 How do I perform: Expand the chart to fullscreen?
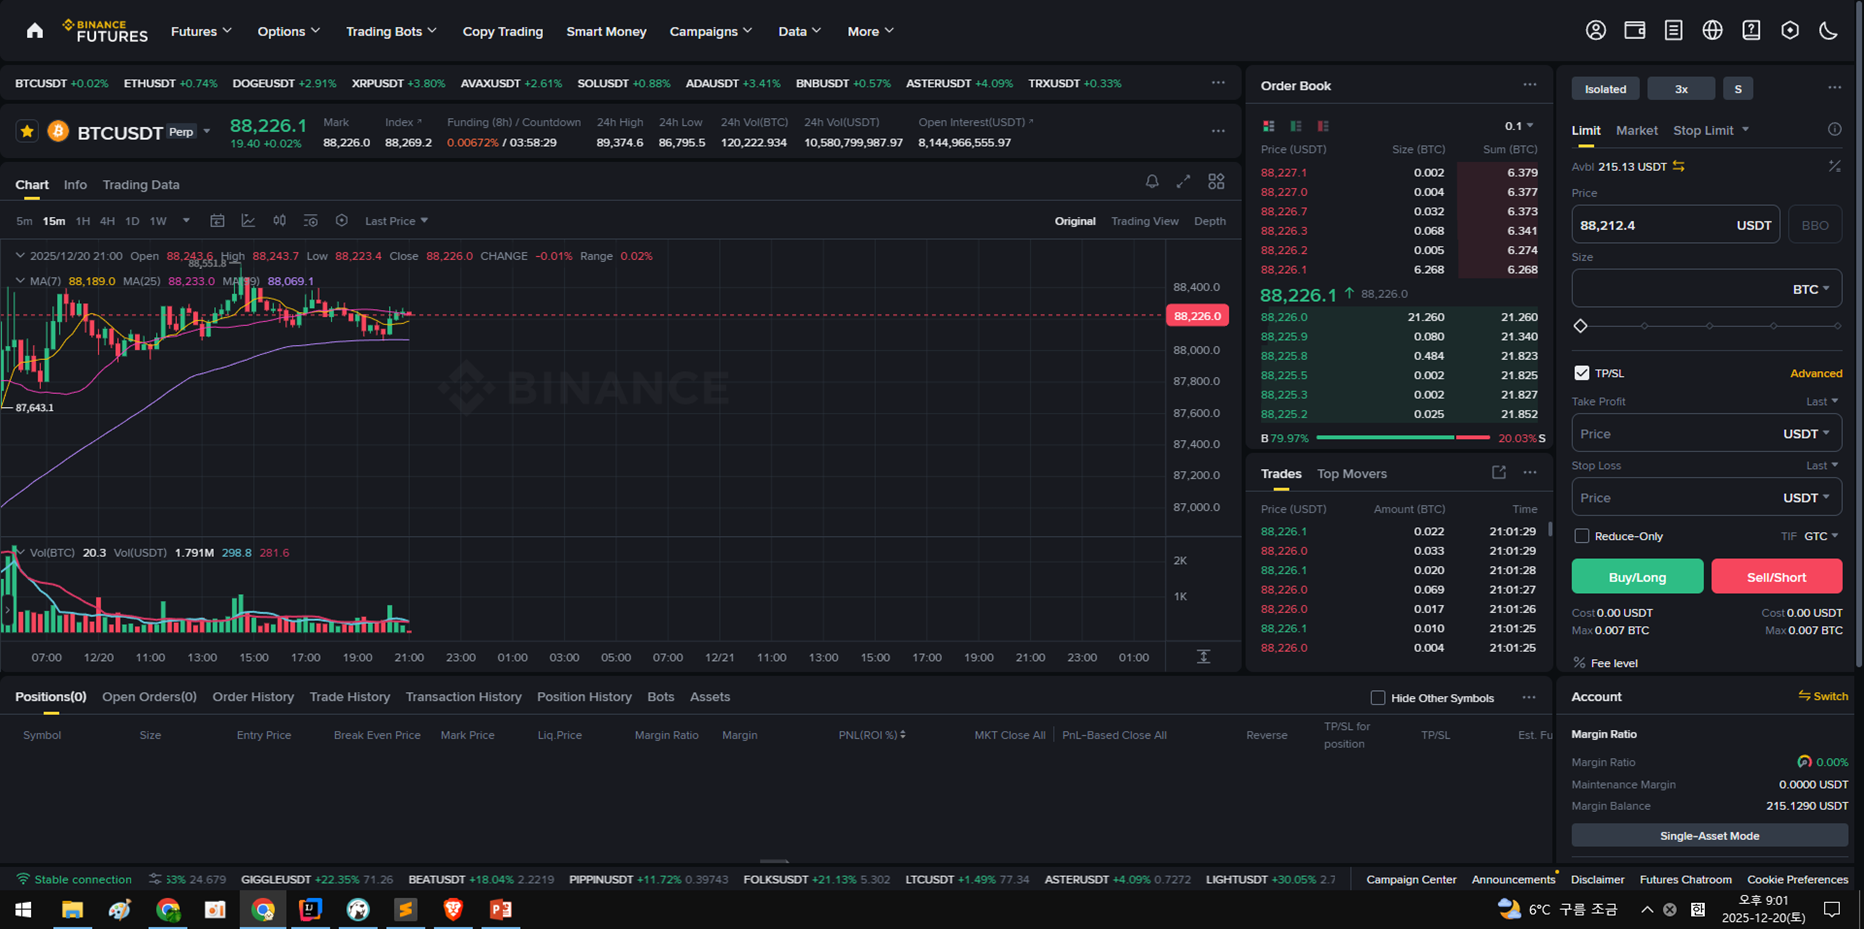click(x=1183, y=182)
